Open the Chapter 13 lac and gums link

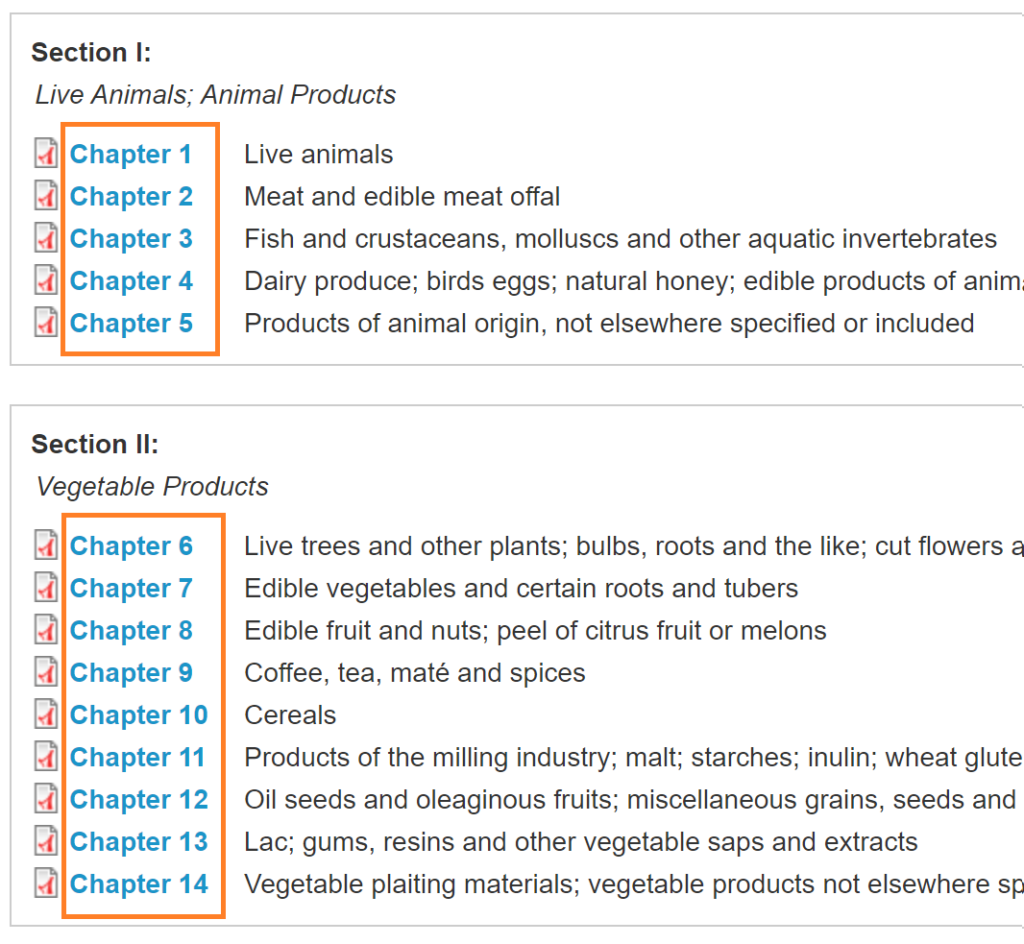coord(139,842)
